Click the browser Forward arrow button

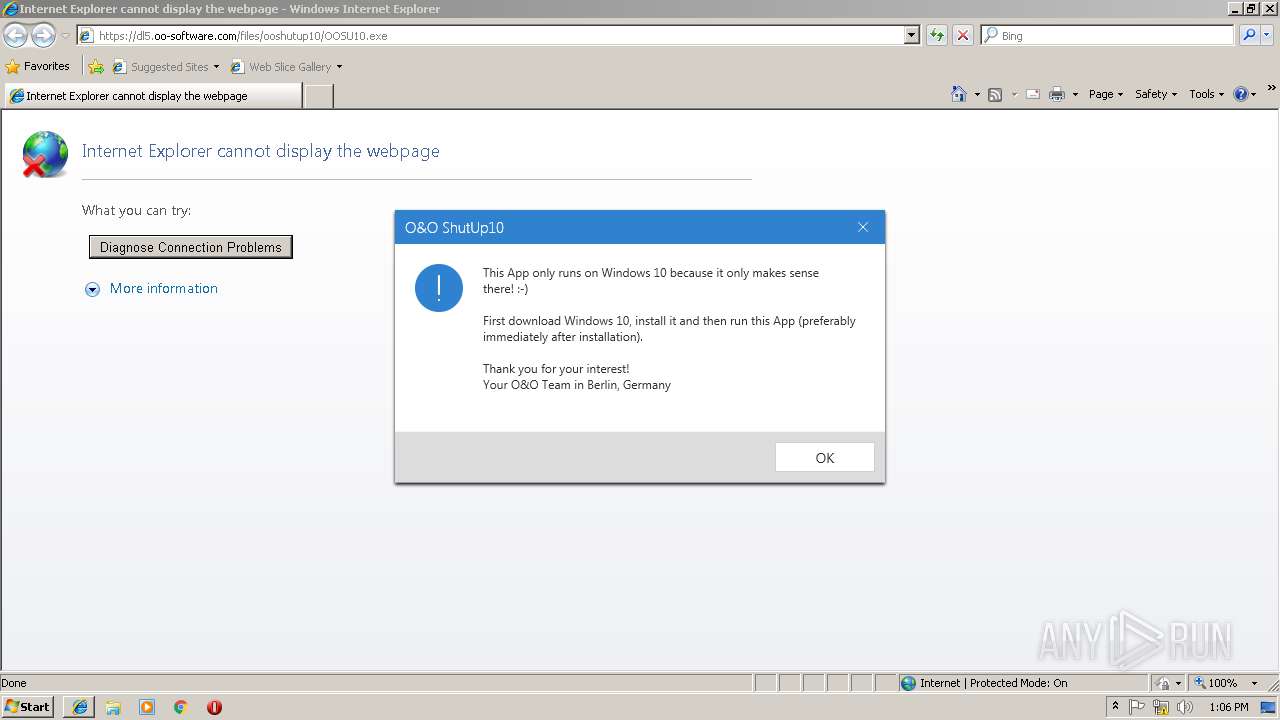point(43,36)
